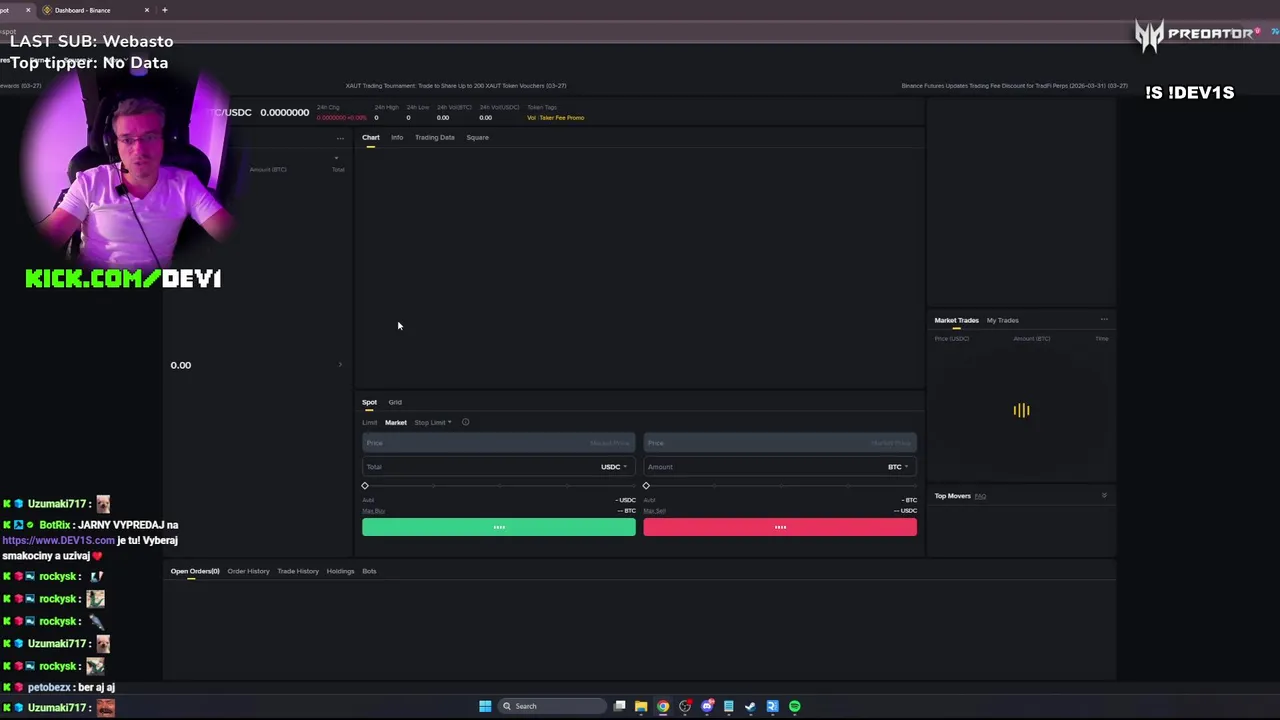Open the Trading Data tab
Image resolution: width=1280 pixels, height=720 pixels.
[x=435, y=137]
